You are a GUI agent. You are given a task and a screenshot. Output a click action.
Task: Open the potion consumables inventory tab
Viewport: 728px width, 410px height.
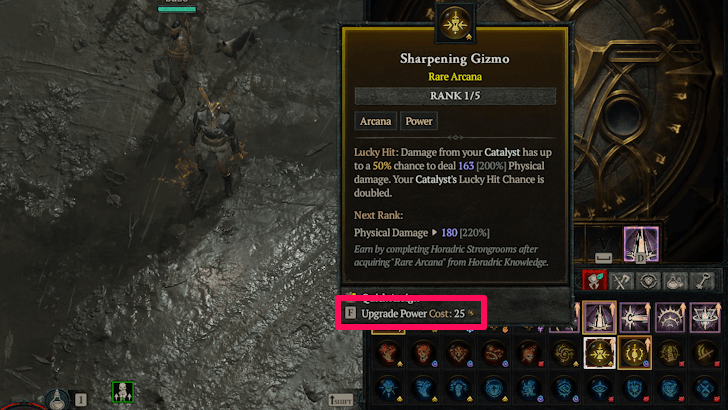point(675,281)
